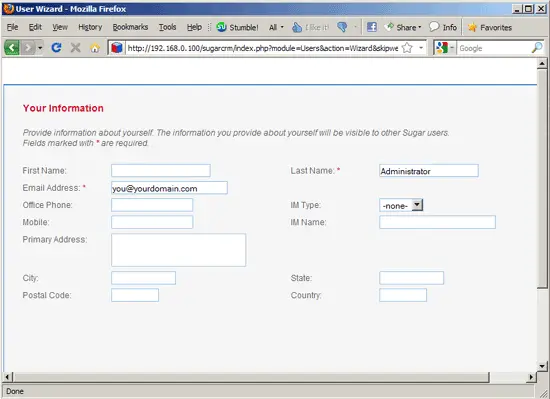Open the History menu
550x399 pixels.
coord(90,27)
